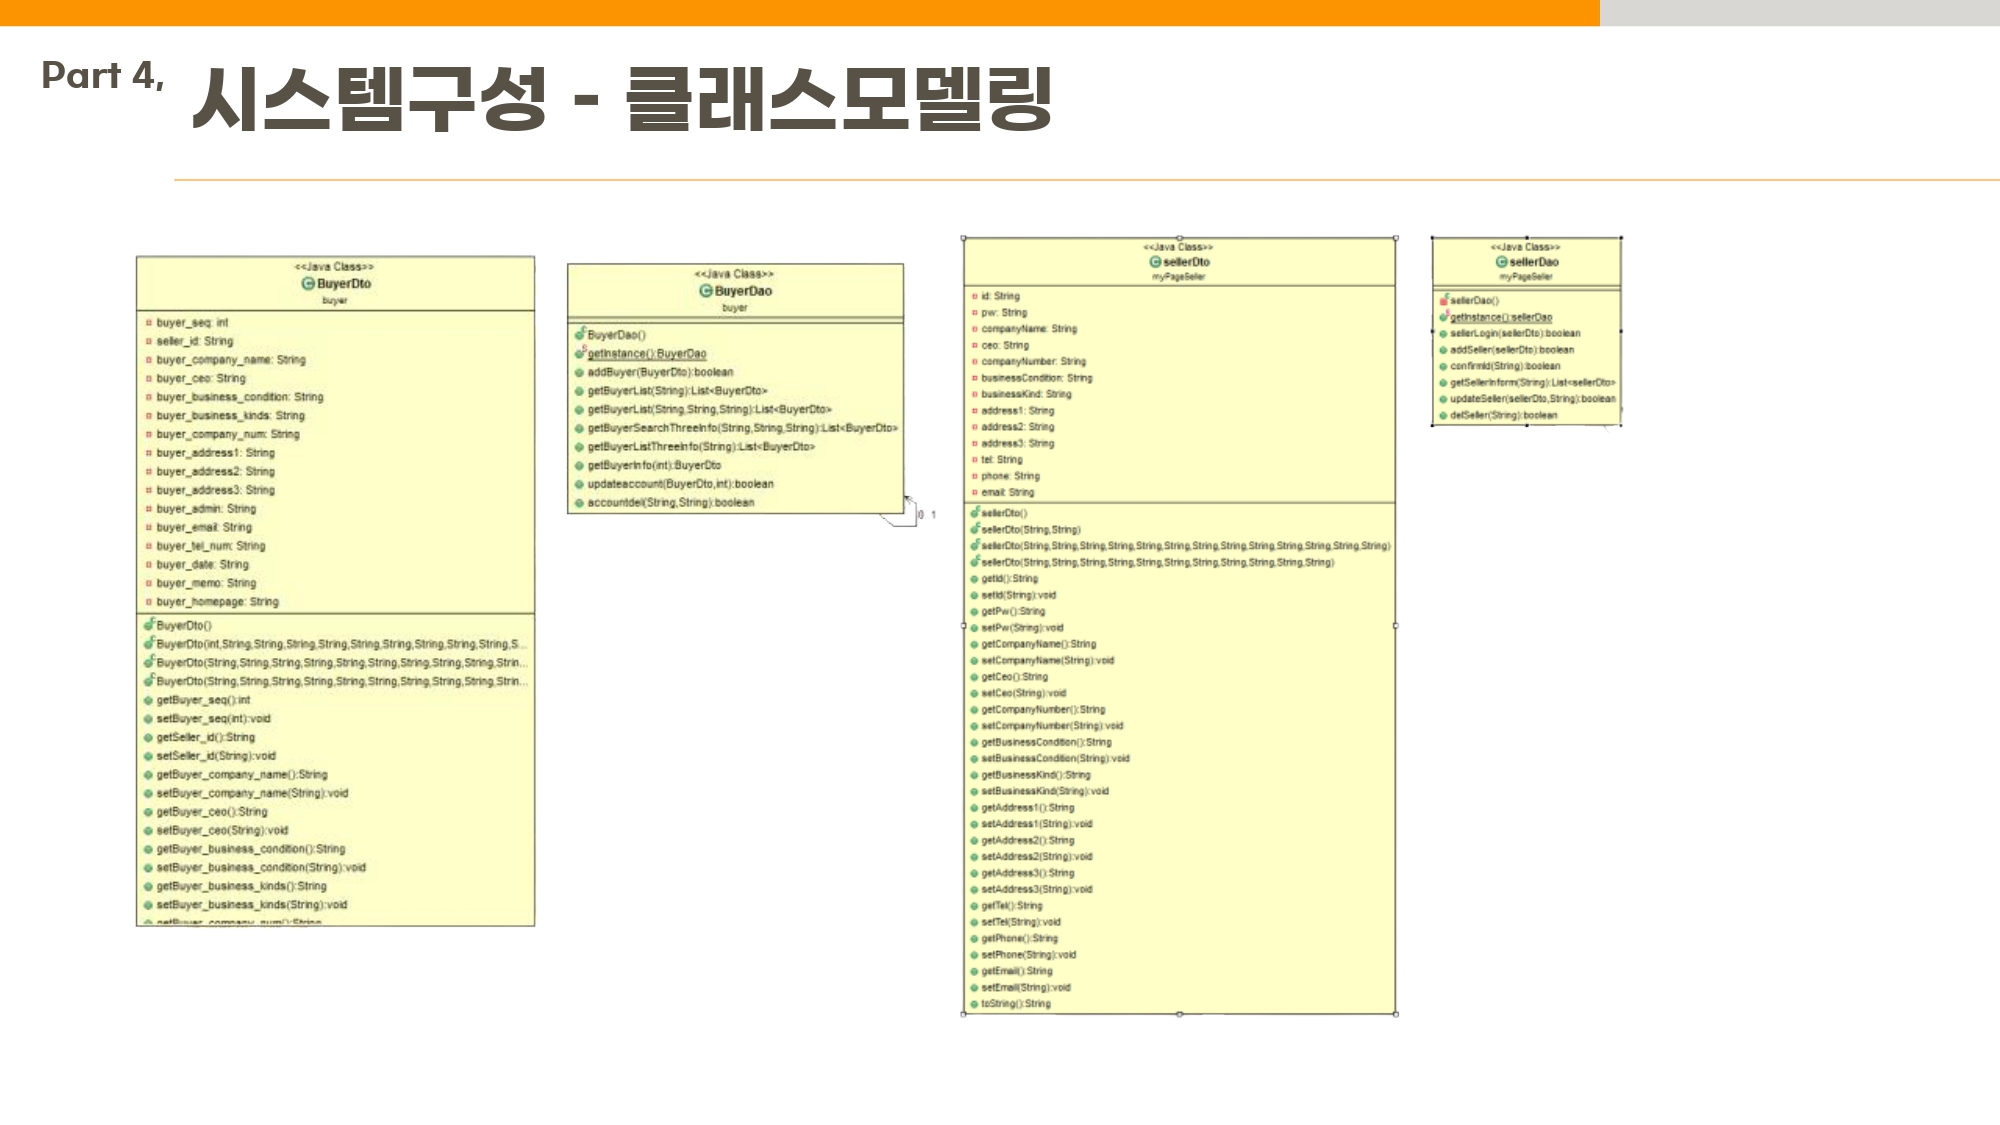This screenshot has height=1125, width=2000.
Task: Select the getInstance():sellerDao method
Action: [x=1500, y=317]
